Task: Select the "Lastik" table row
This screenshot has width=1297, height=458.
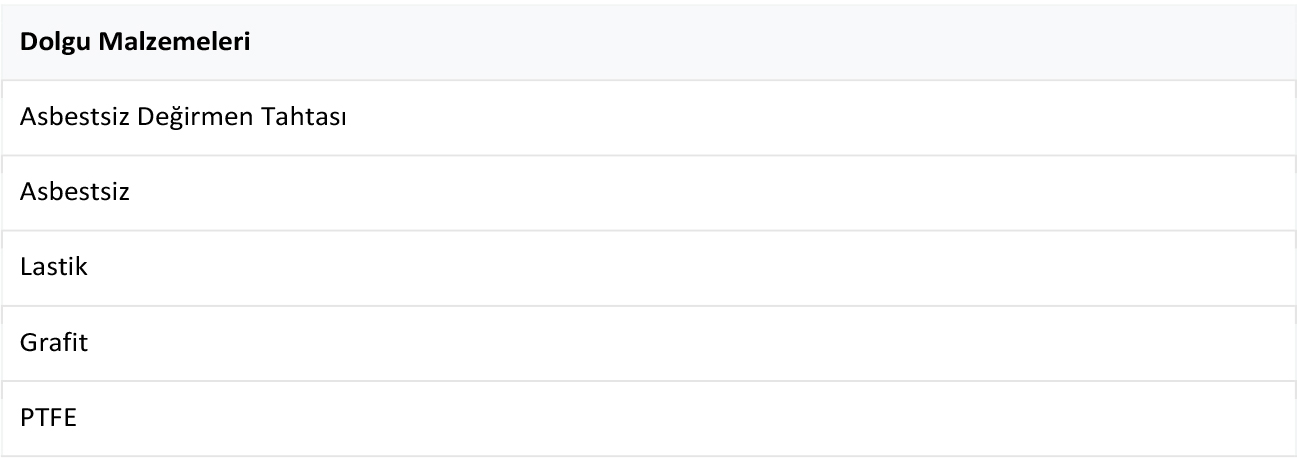Action: (54, 268)
